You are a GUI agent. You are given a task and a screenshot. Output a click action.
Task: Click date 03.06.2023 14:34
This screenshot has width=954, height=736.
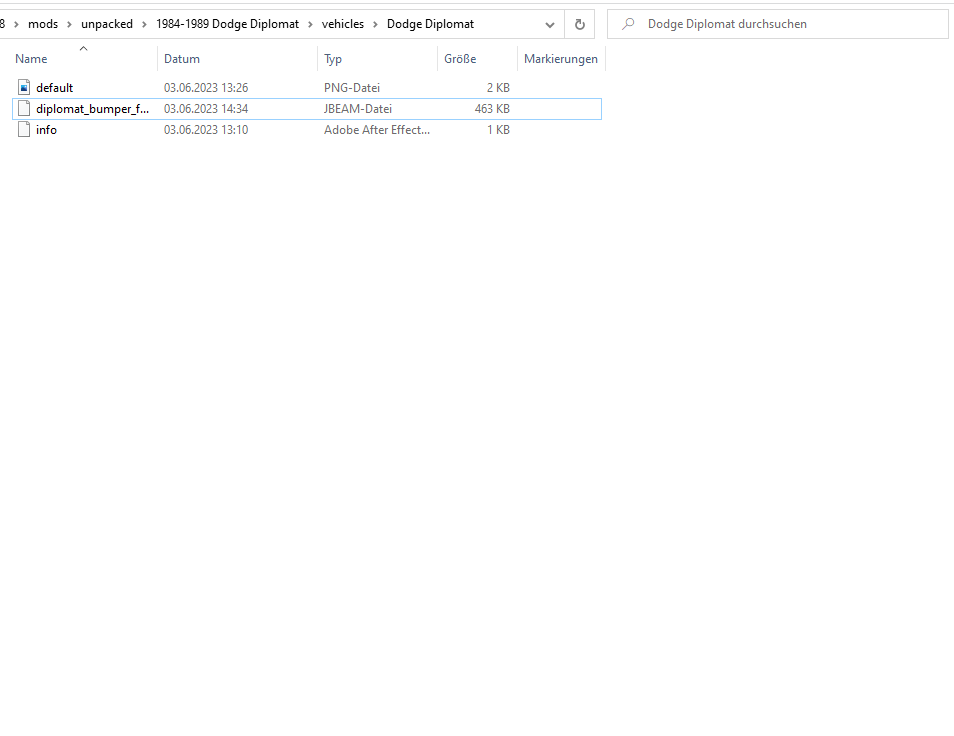coord(206,109)
